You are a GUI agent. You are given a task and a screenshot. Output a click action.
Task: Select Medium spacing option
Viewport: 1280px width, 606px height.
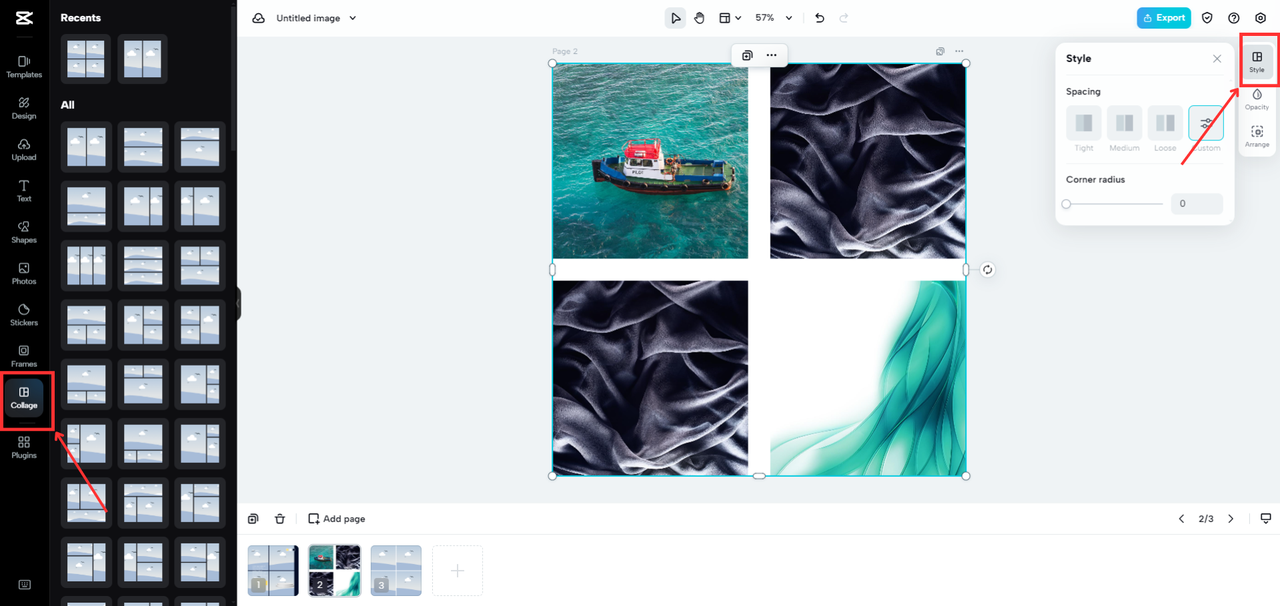tap(1124, 123)
